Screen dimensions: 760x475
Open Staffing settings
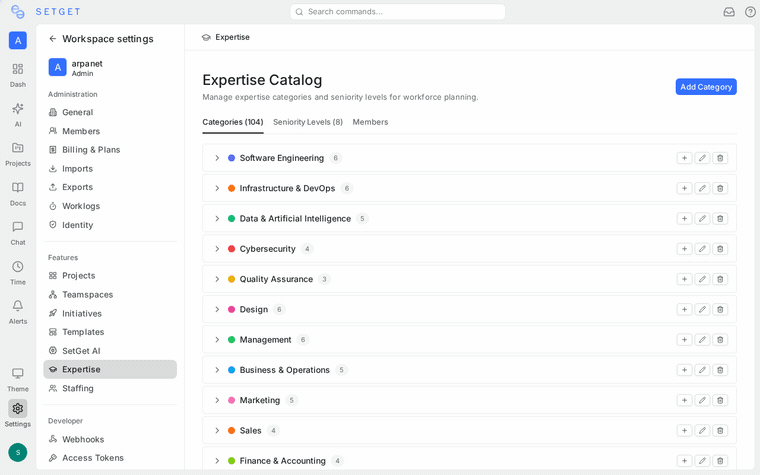(x=110, y=388)
